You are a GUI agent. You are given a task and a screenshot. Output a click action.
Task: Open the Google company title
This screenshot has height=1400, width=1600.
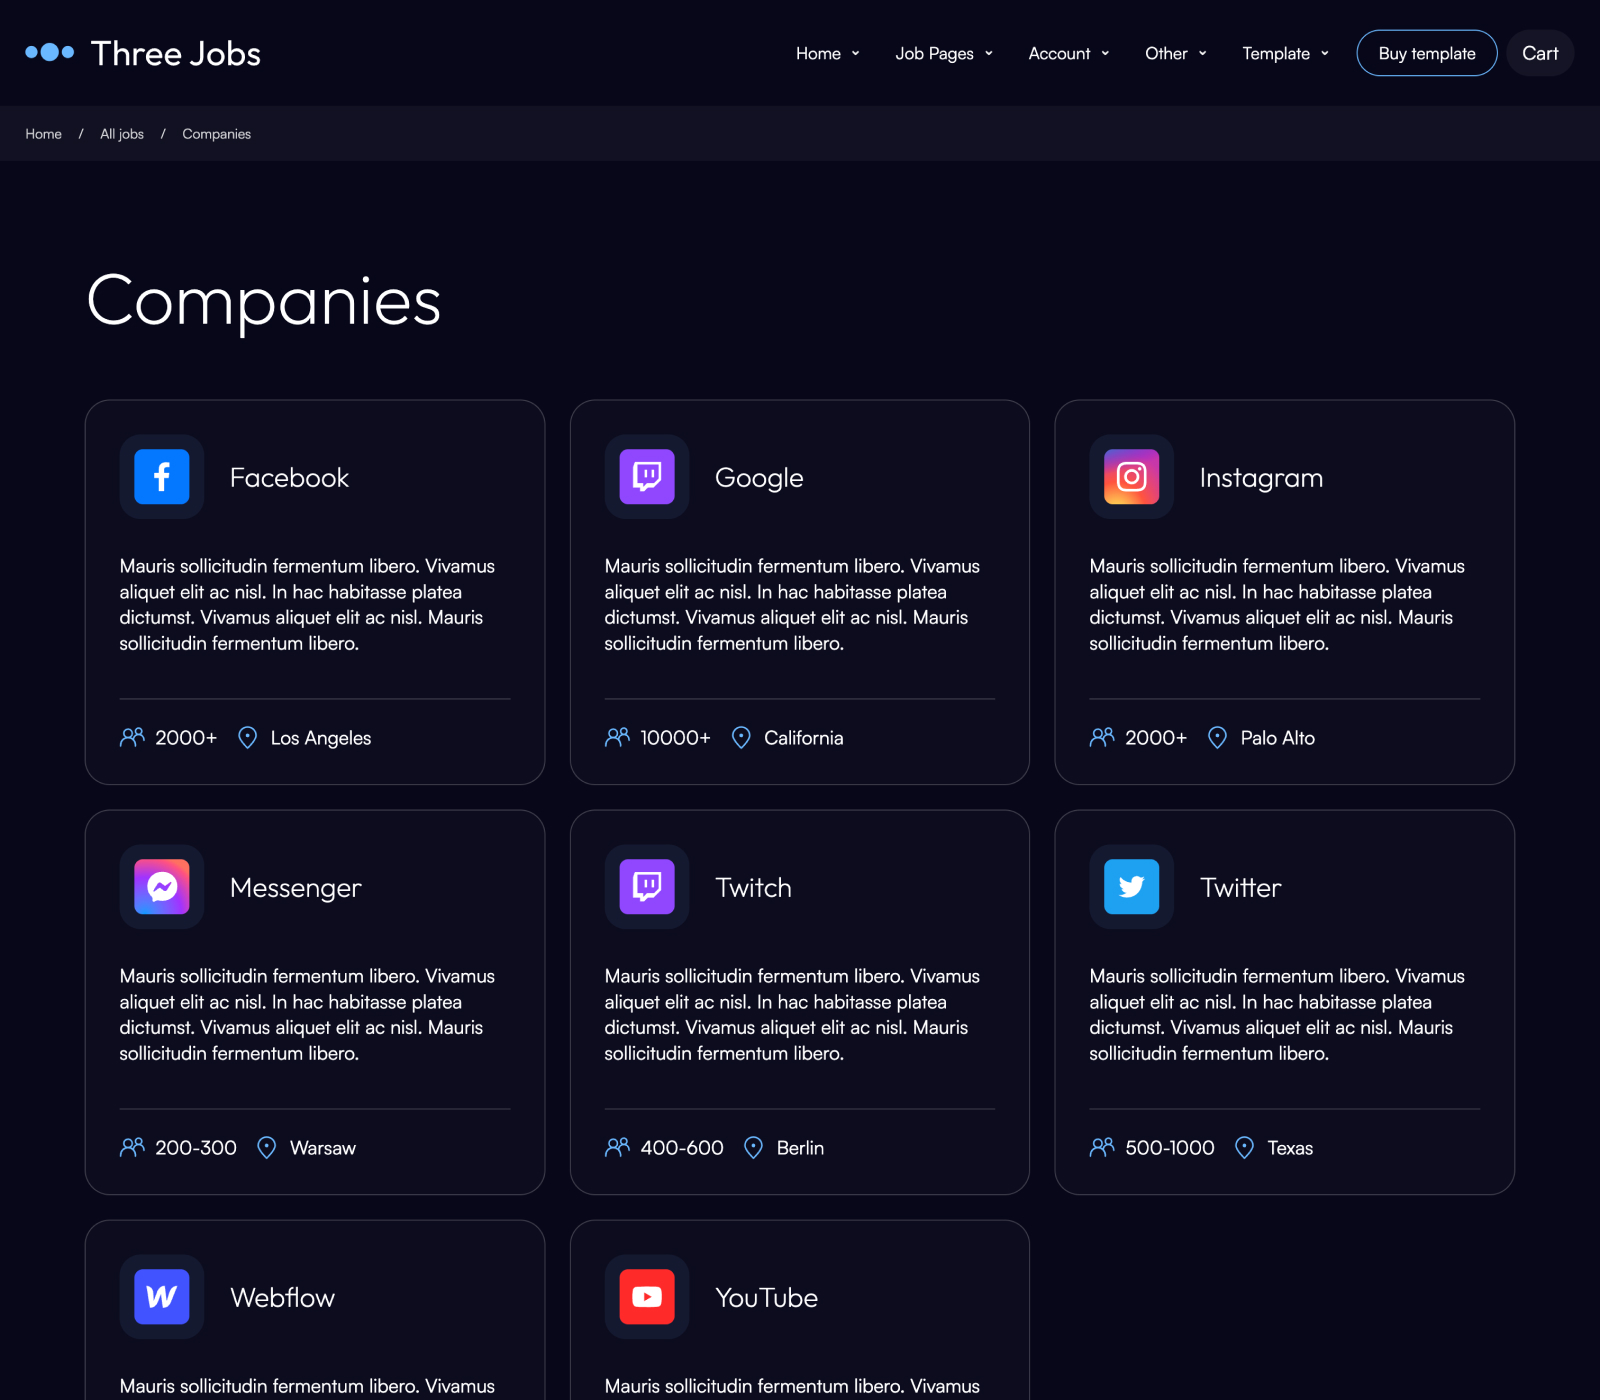click(x=759, y=479)
